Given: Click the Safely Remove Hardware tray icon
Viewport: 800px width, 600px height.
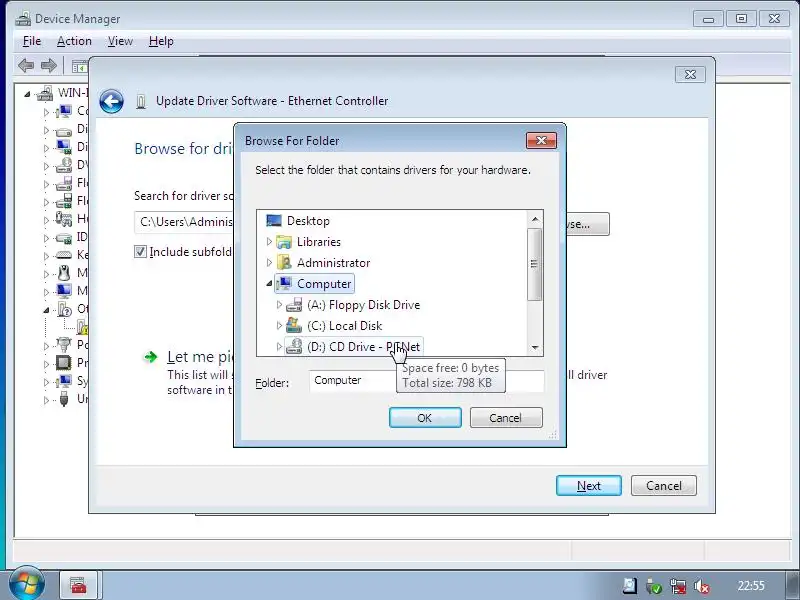Looking at the screenshot, I should tap(654, 586).
